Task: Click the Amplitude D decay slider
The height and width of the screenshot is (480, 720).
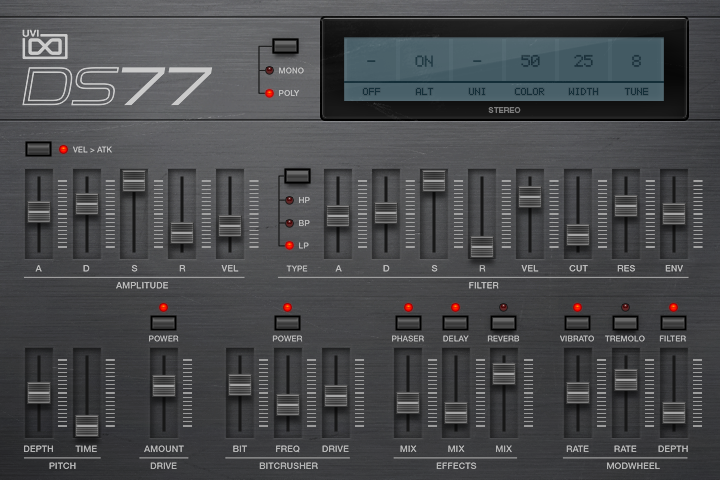Action: pyautogui.click(x=87, y=203)
